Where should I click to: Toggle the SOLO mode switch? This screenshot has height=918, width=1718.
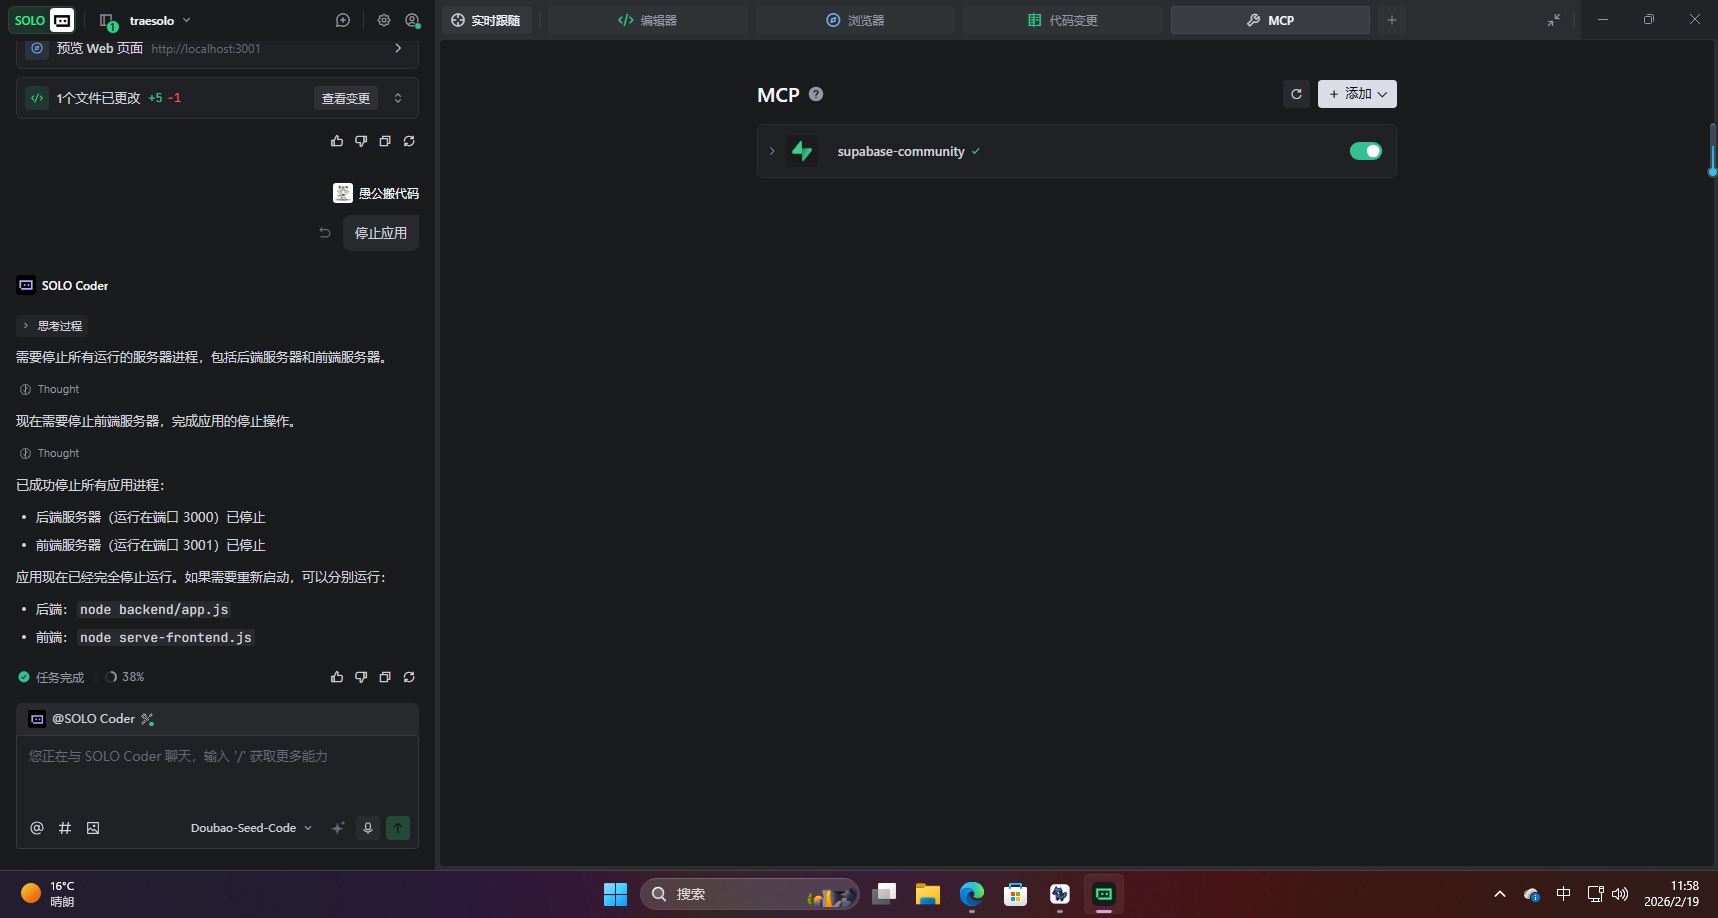click(x=42, y=20)
